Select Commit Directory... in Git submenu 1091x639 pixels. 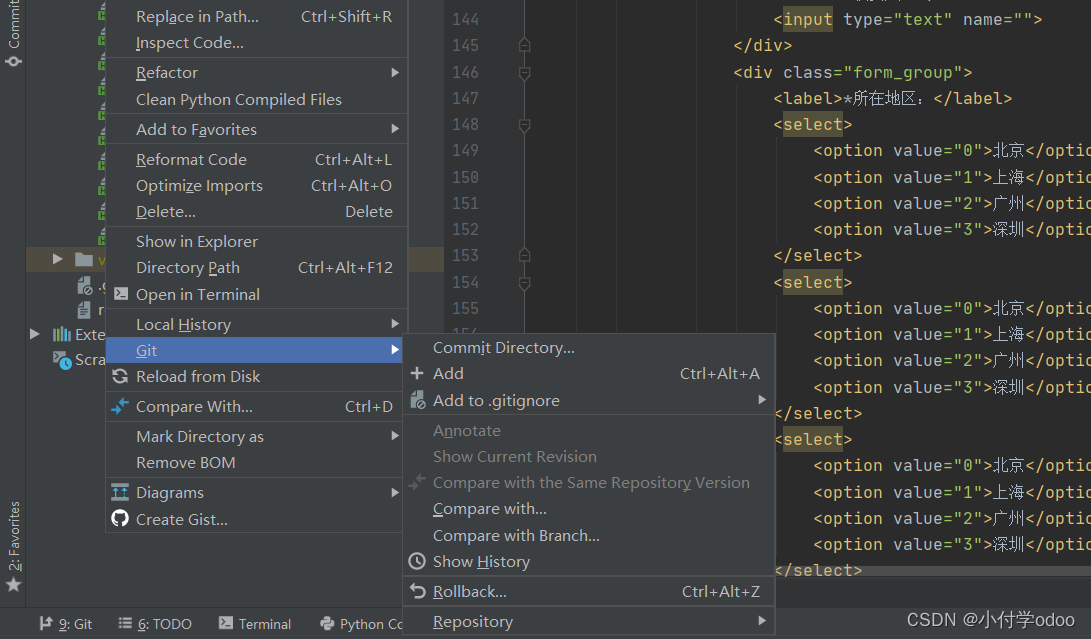tap(589, 347)
